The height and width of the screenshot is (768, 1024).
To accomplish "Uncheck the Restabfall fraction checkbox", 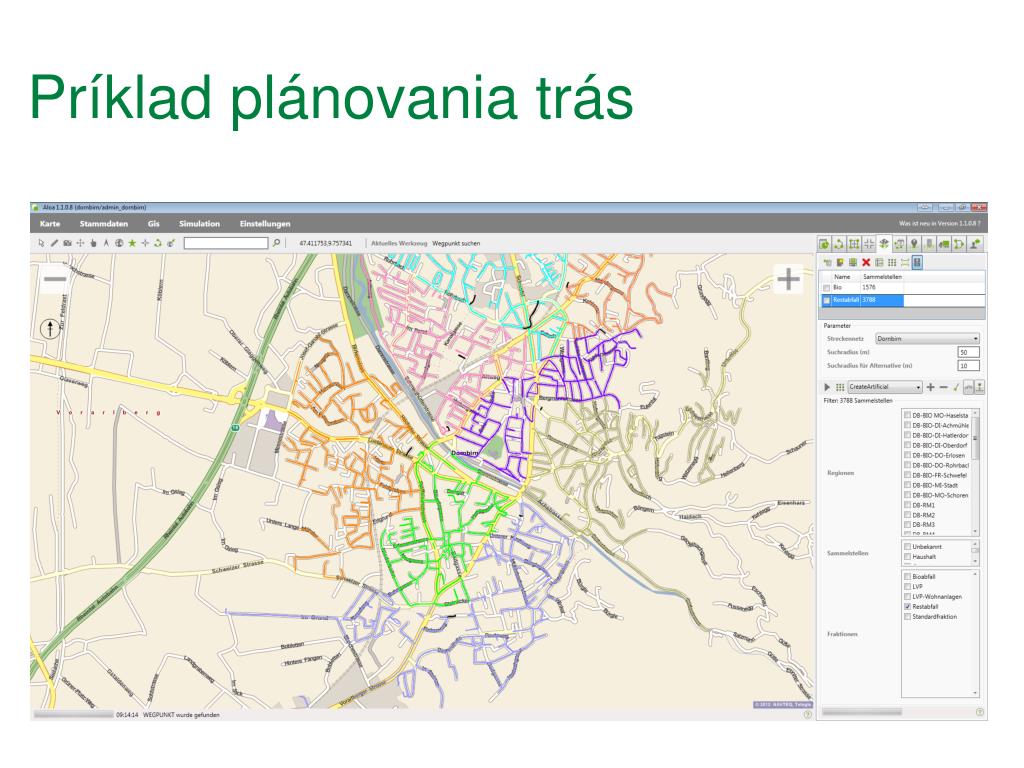I will tap(907, 607).
